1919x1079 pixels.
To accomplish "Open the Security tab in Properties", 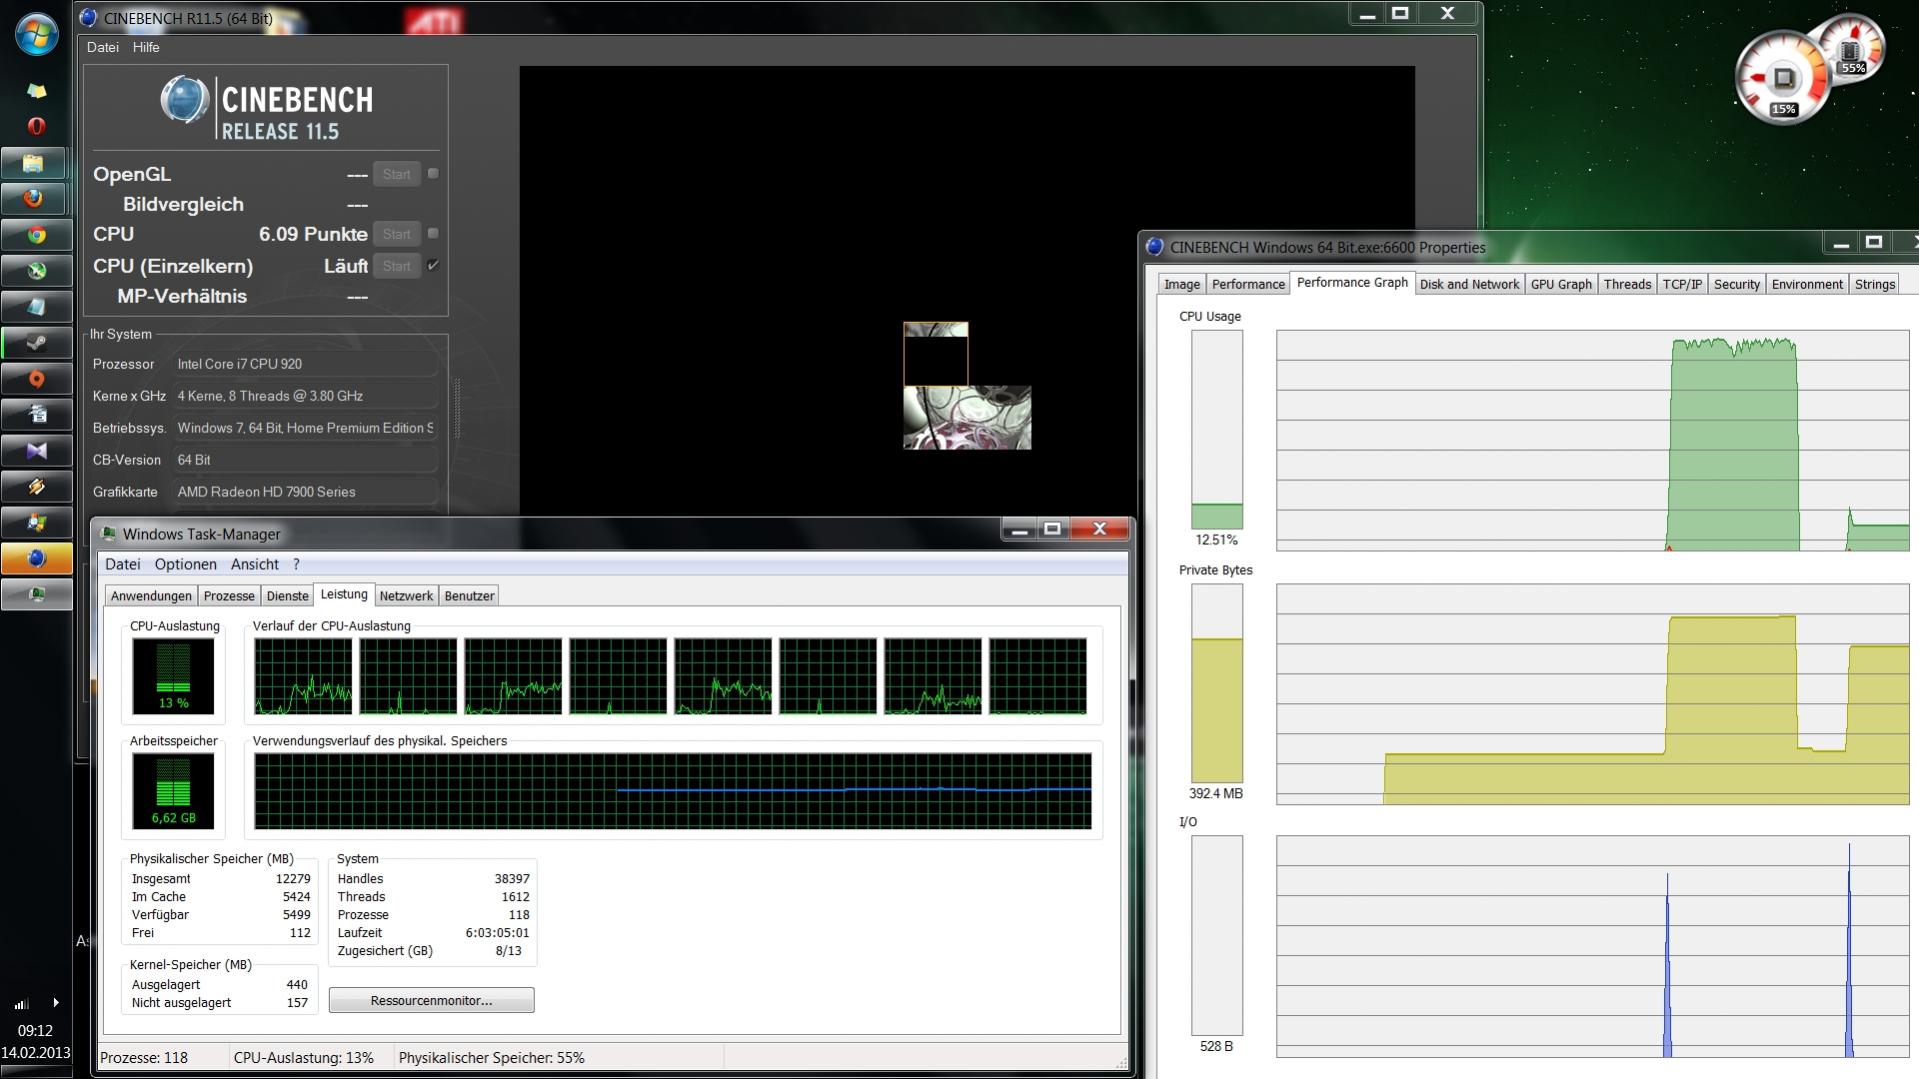I will 1736,285.
